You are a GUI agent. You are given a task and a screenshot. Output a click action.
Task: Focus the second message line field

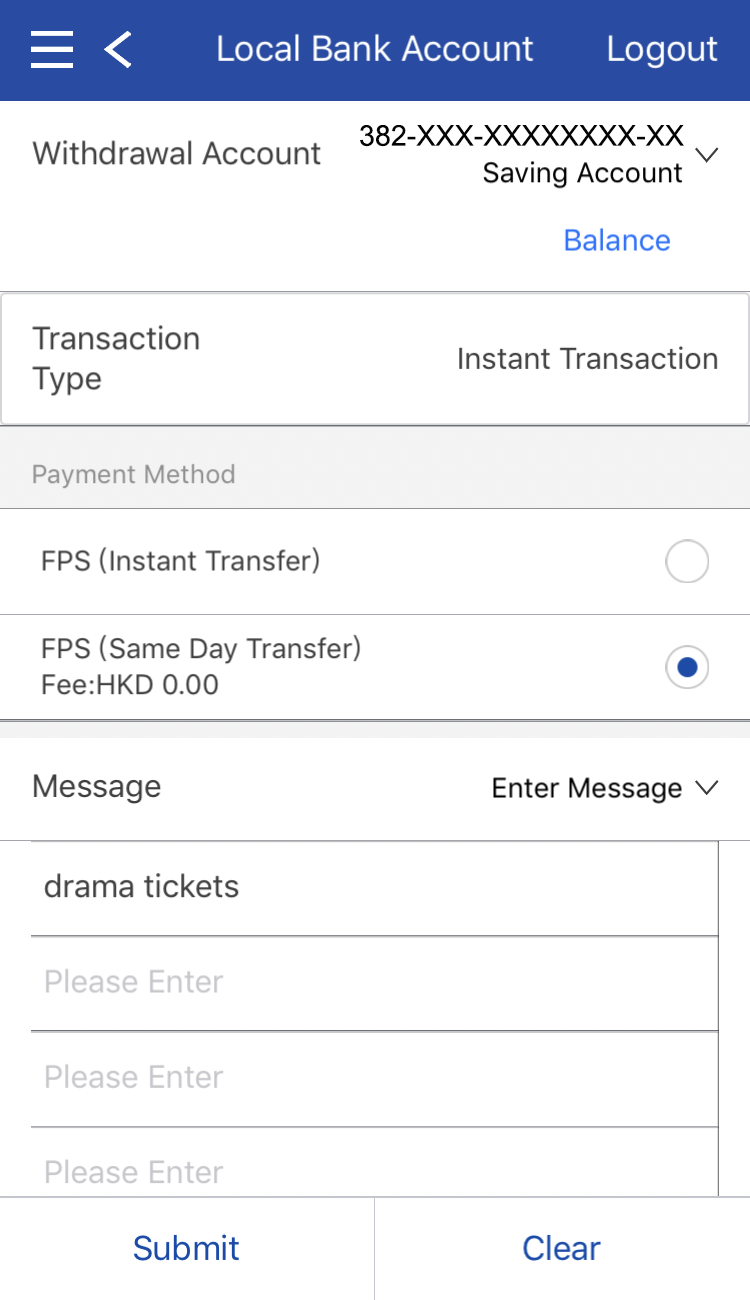click(x=375, y=983)
